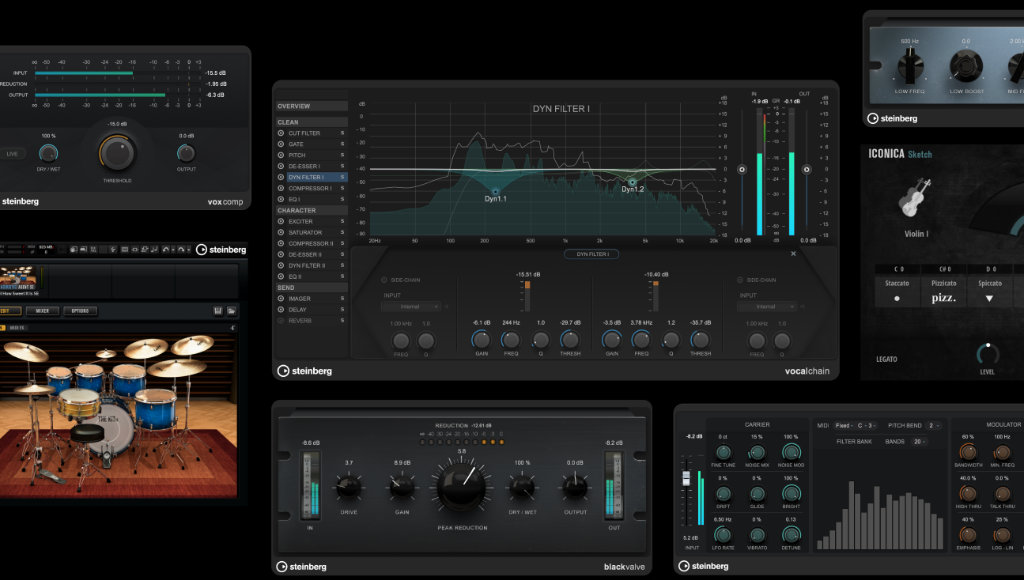
Task: Click the blackvalve PEAK REDUCTION knob
Action: pyautogui.click(x=462, y=487)
